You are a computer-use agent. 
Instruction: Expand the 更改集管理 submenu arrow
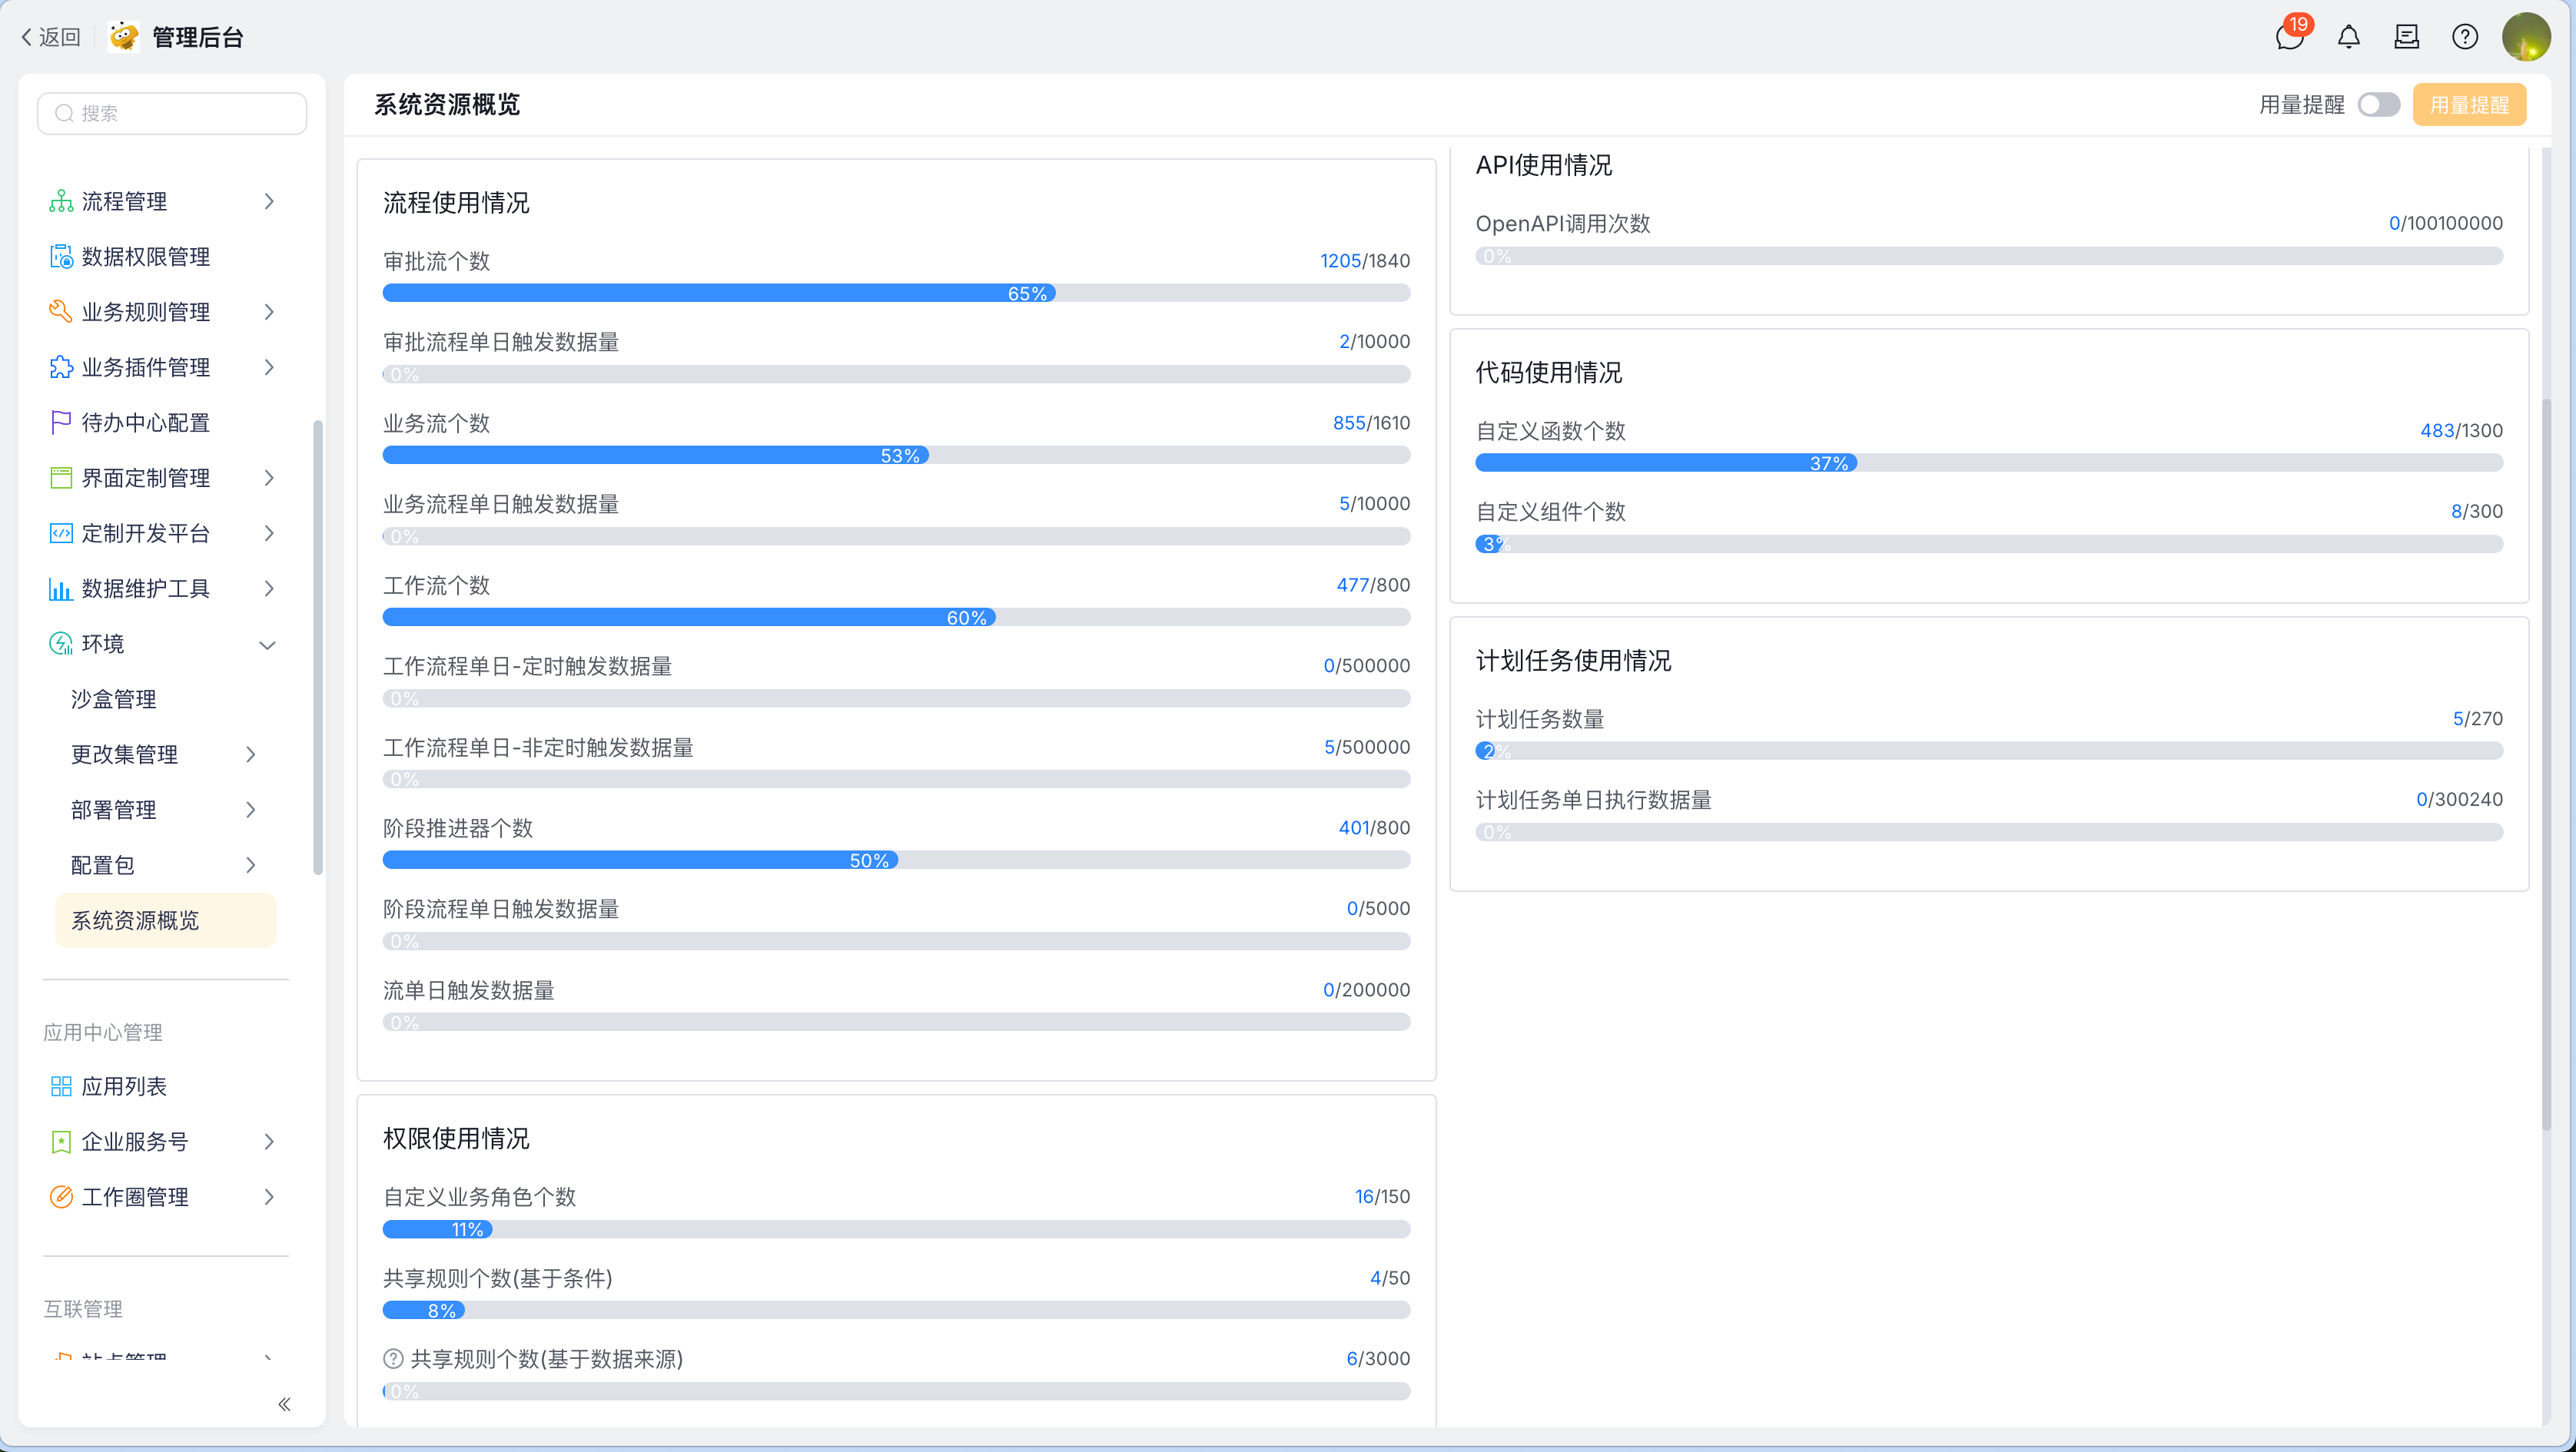[251, 754]
